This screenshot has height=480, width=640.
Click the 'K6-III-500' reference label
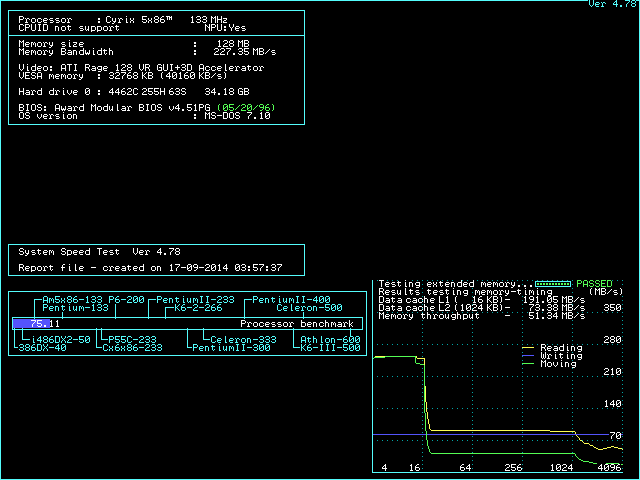(x=330, y=348)
